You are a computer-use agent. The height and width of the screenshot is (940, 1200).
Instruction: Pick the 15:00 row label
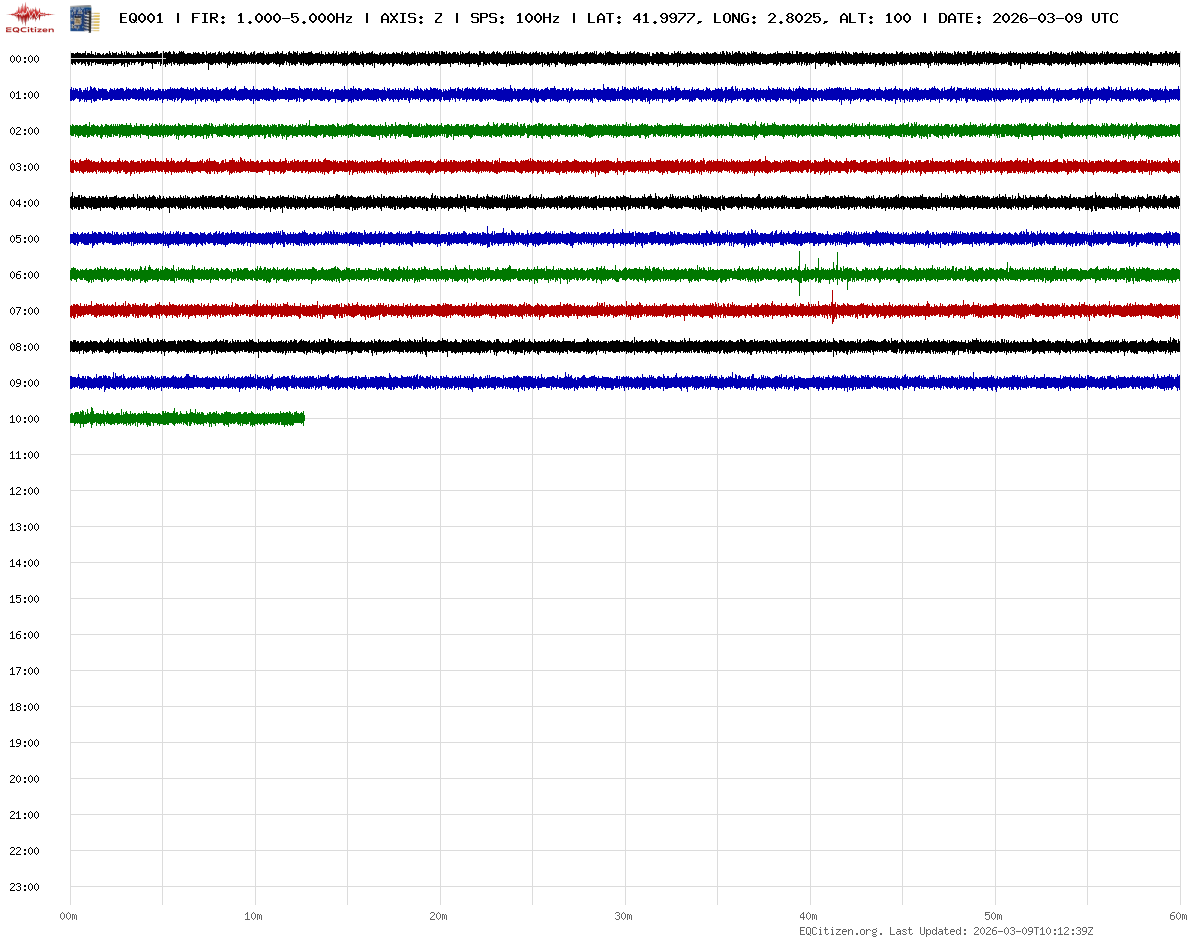(x=24, y=599)
